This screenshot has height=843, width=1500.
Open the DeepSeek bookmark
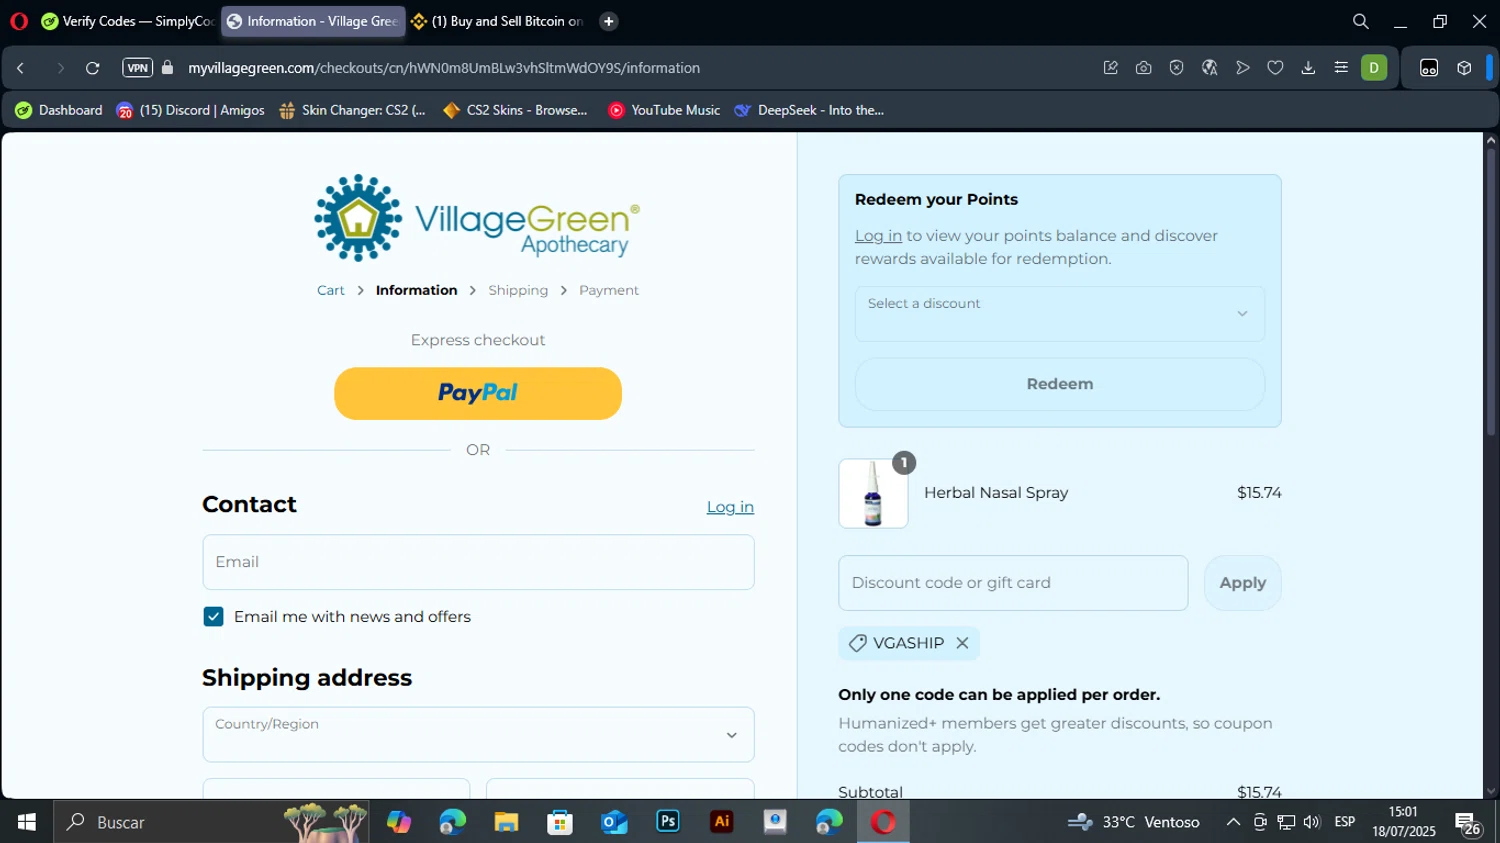(x=809, y=110)
